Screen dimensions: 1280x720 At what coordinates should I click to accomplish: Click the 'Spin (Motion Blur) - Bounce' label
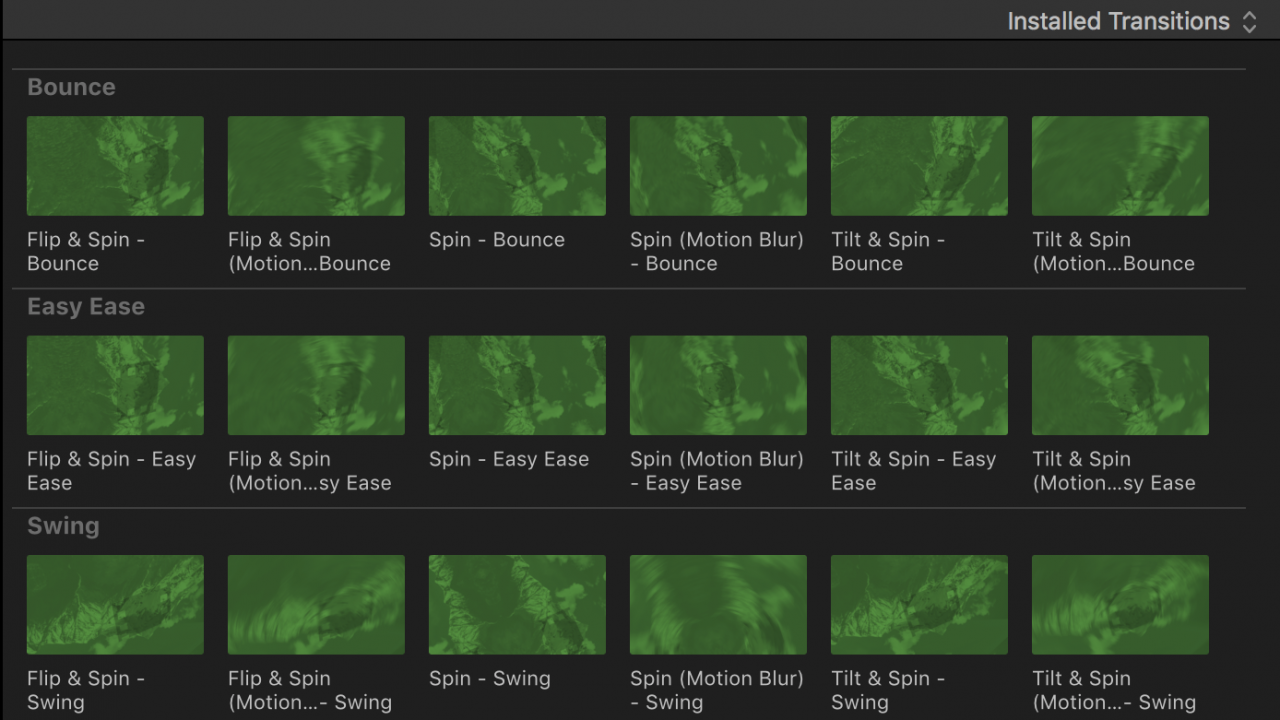(717, 252)
